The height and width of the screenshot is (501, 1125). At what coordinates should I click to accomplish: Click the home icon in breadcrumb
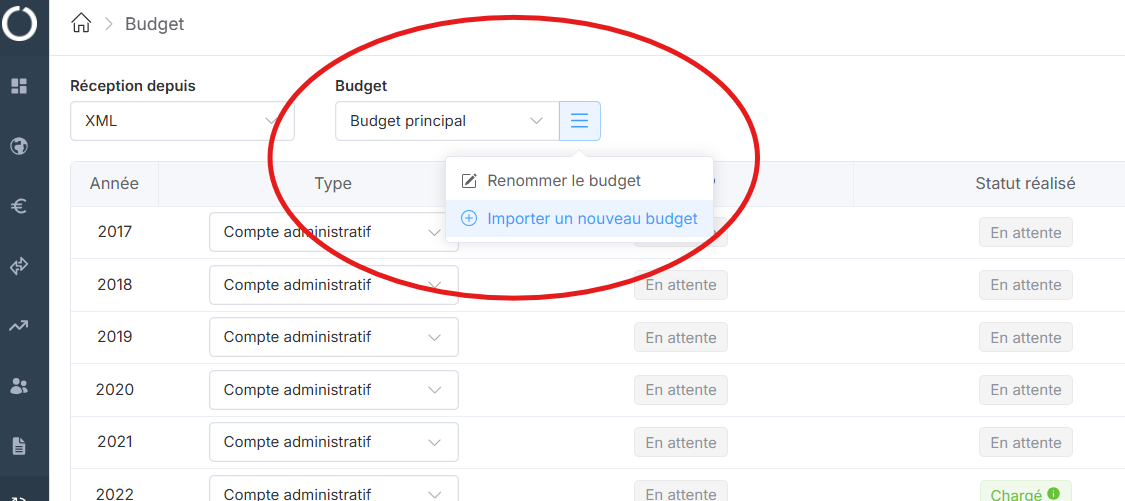tap(82, 24)
